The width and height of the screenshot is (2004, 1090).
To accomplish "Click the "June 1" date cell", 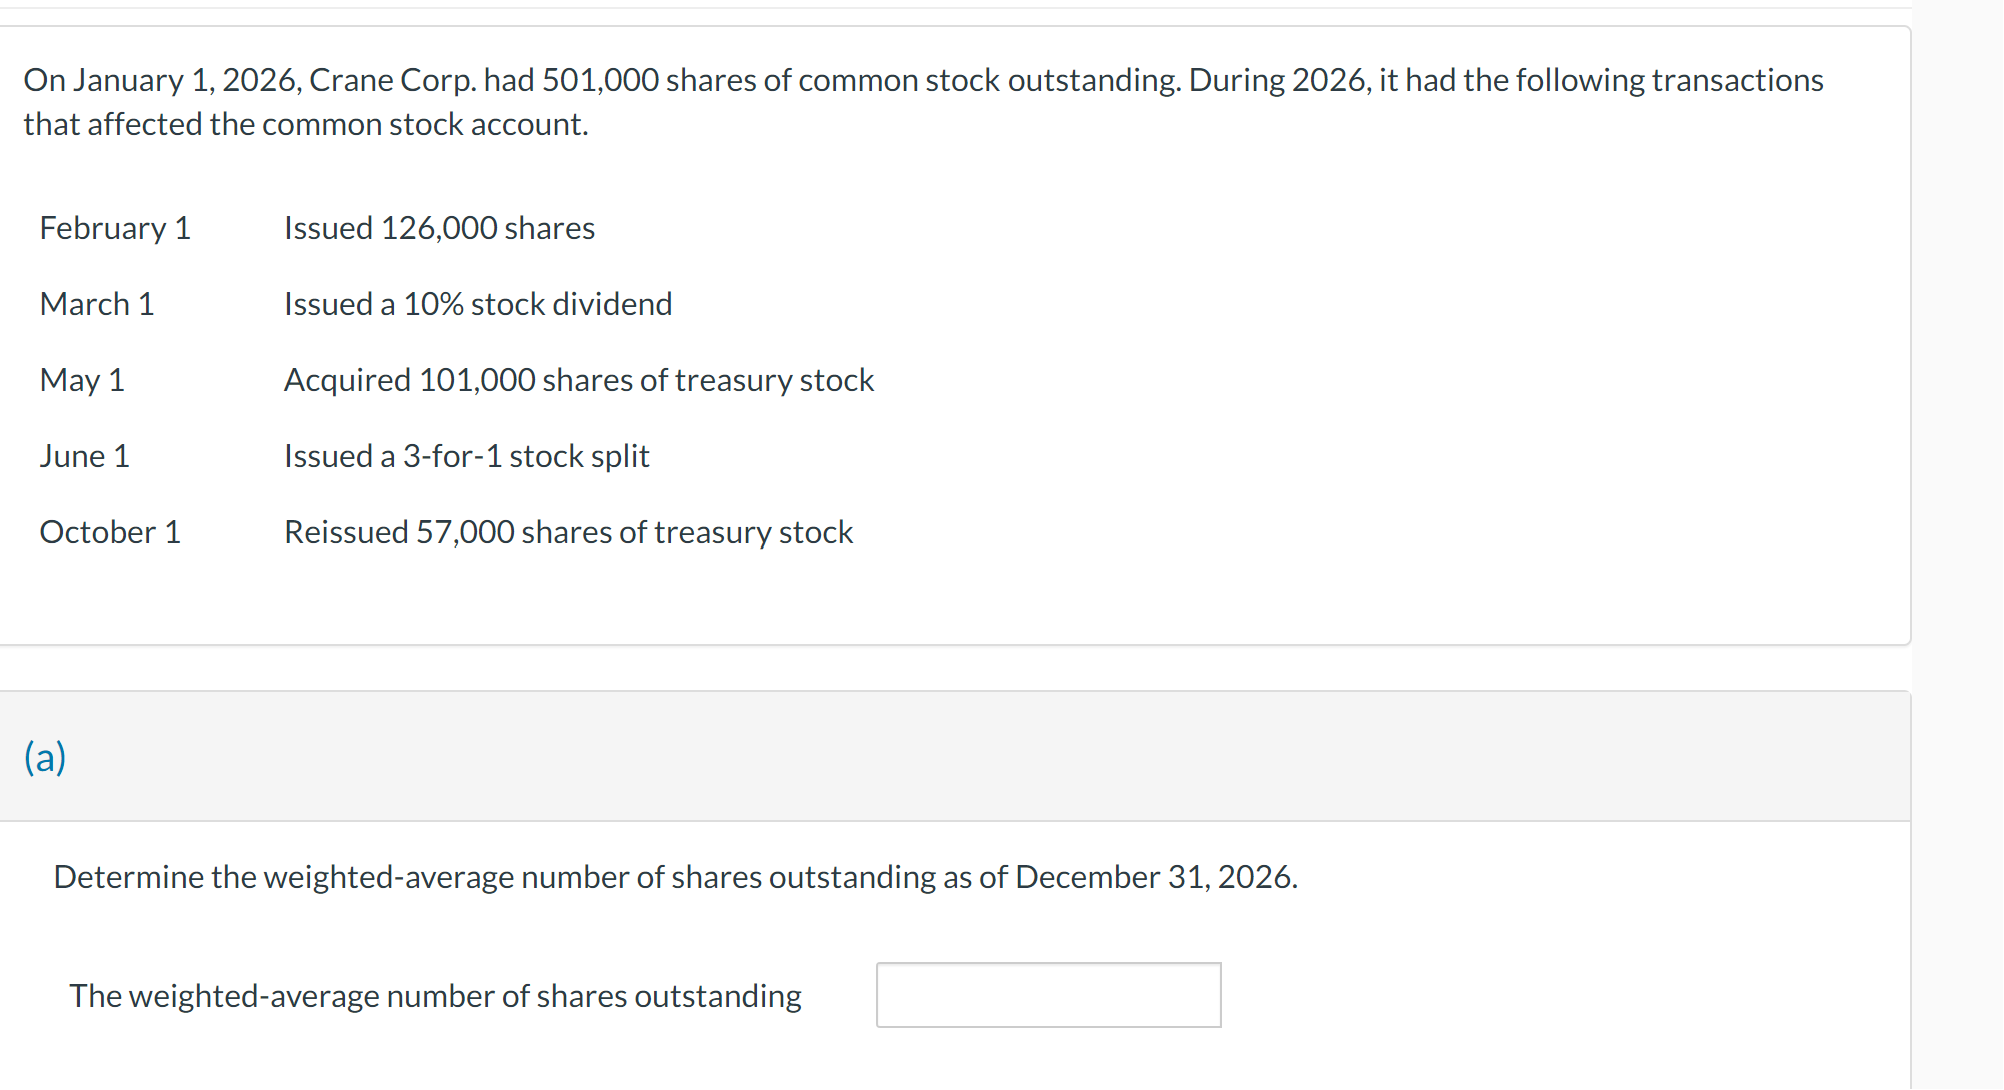I will pos(85,456).
